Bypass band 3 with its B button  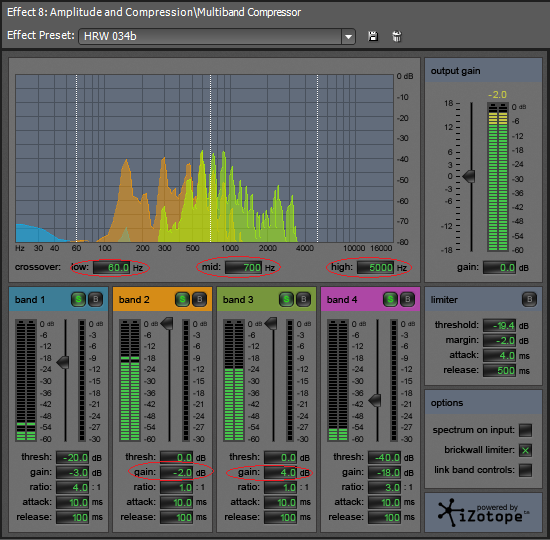click(x=303, y=299)
